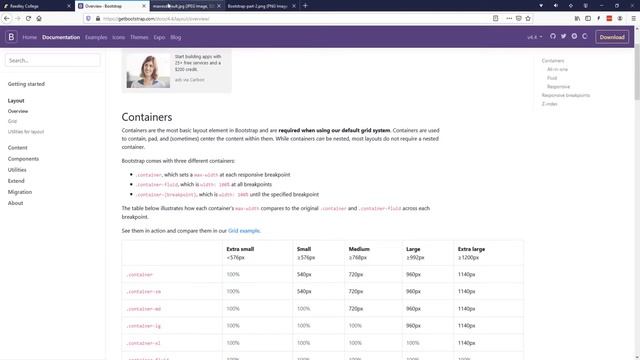The image size is (640, 360).
Task: Click the browser forward arrow
Action: 18,18
